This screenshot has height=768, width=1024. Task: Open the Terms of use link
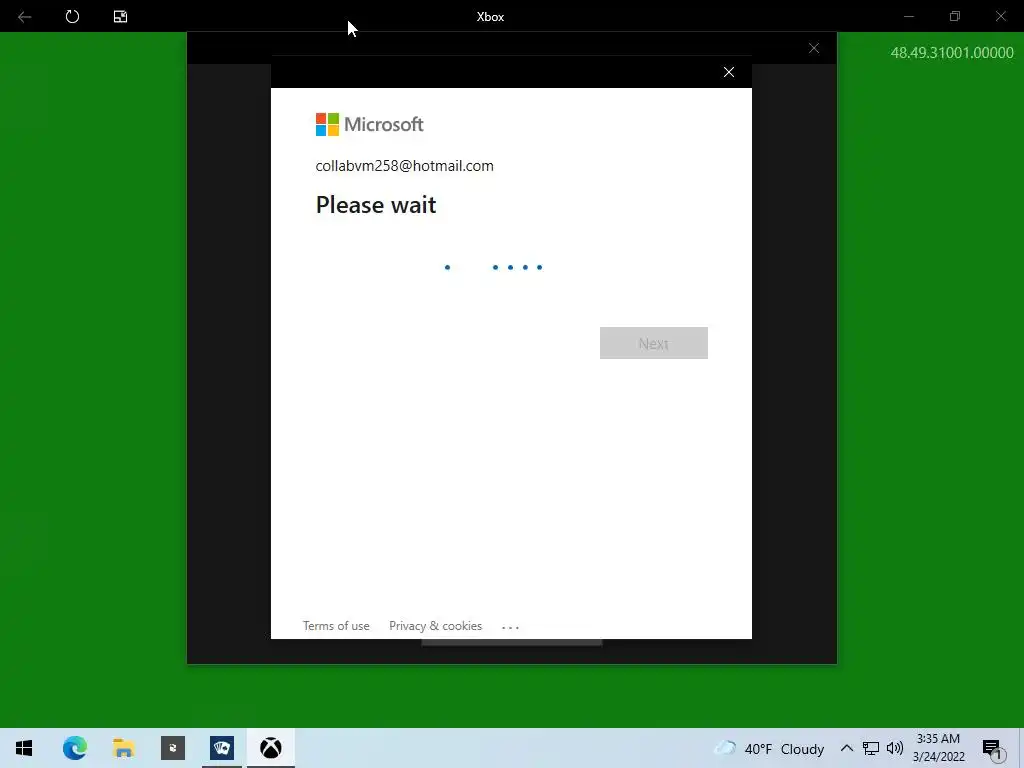(x=336, y=626)
